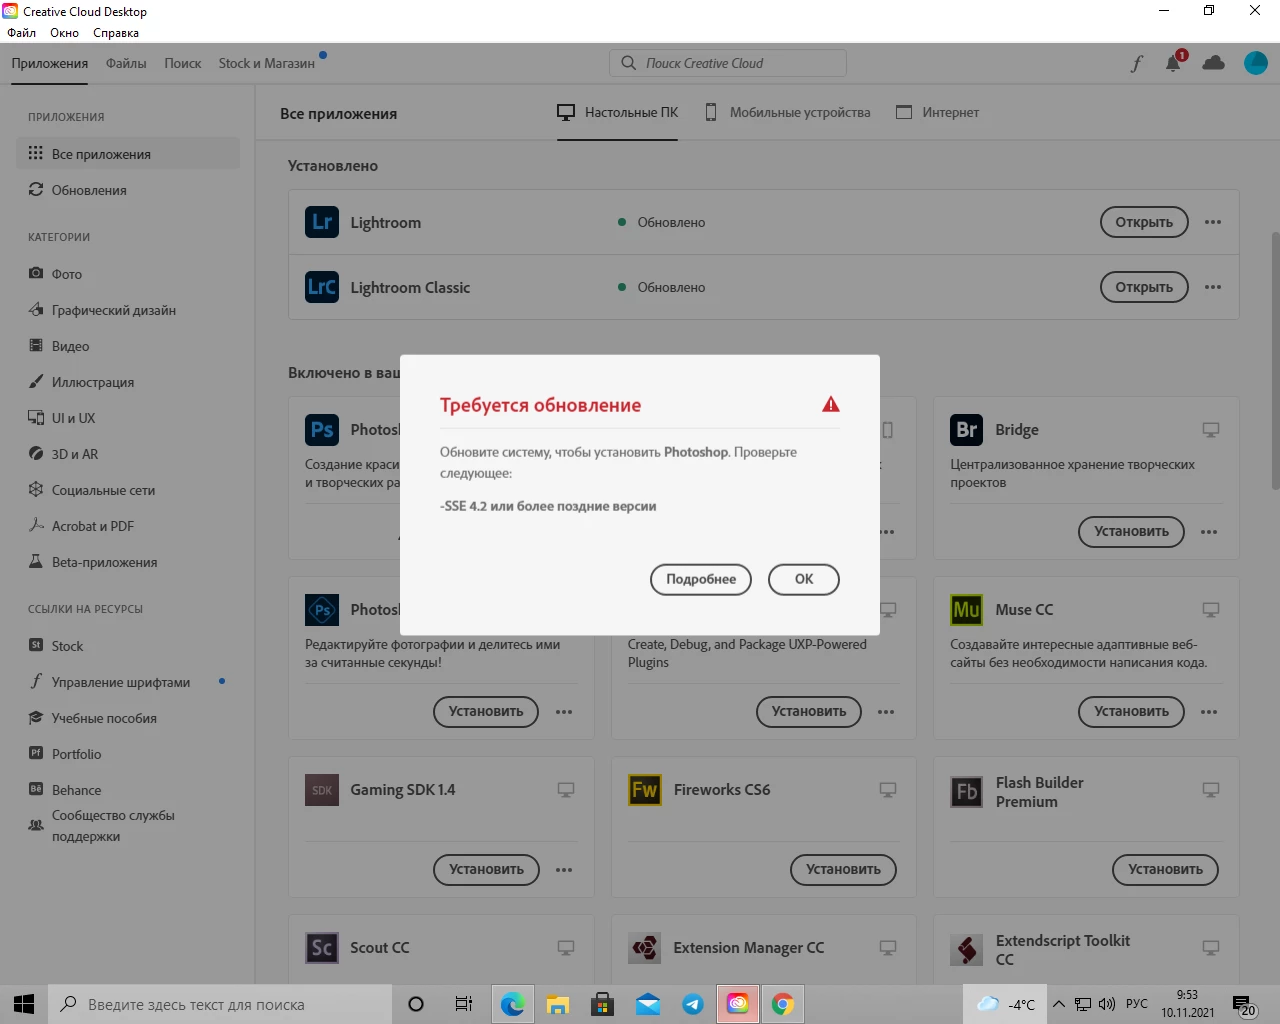Open more options for Lightroom Classic
Viewport: 1280px width, 1024px height.
[1213, 287]
